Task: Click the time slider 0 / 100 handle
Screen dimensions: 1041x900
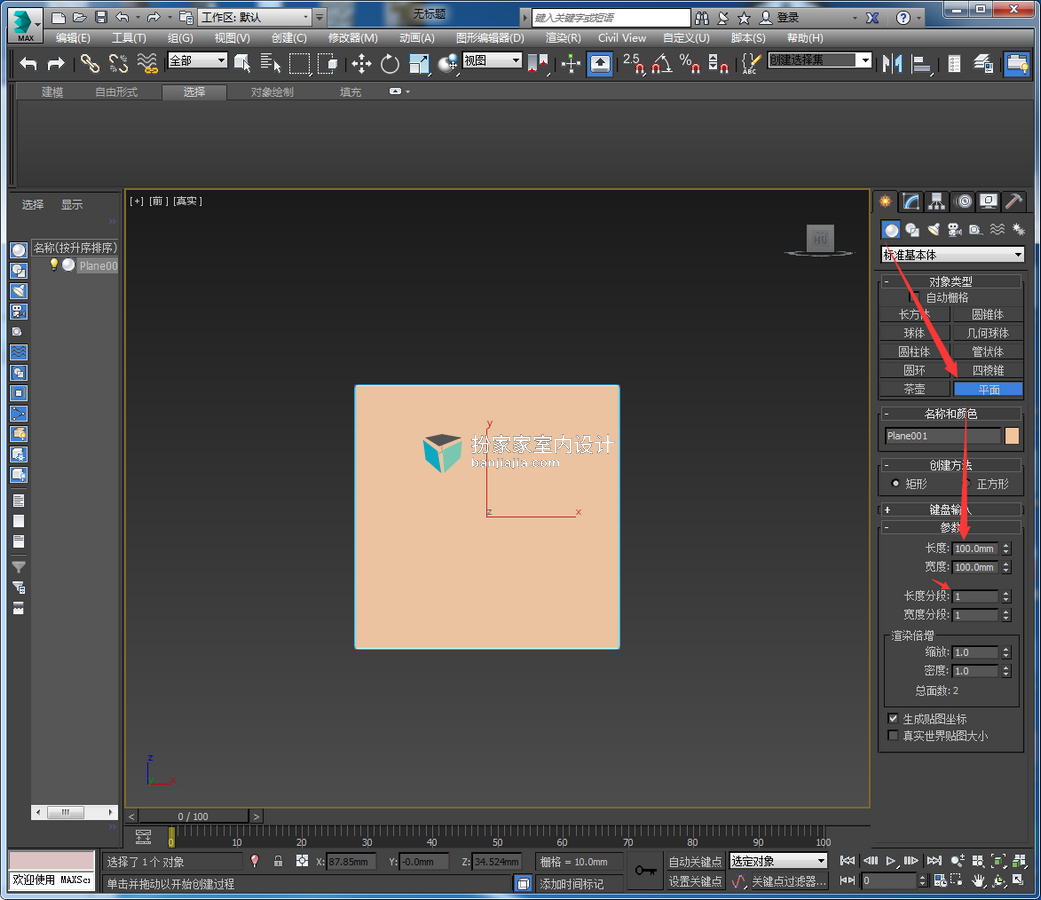Action: coord(193,816)
